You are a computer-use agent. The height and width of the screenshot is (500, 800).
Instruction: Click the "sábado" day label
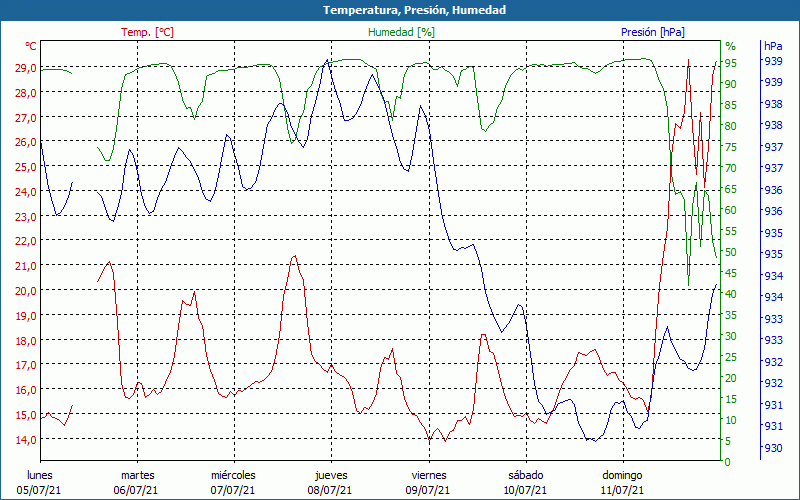526,476
